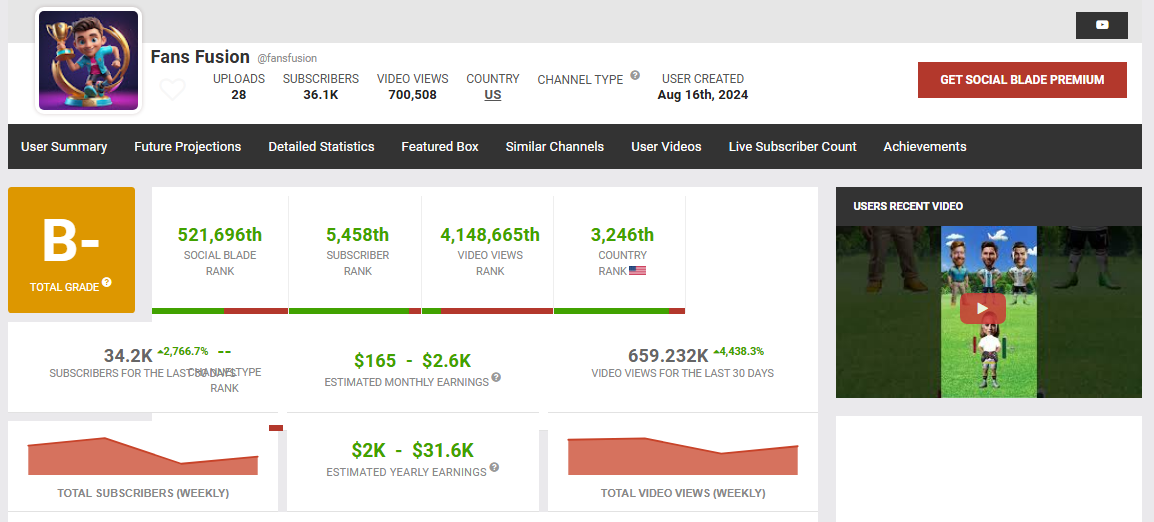The image size is (1154, 522).
Task: Click the Fans Fusion channel name
Action: (x=200, y=57)
